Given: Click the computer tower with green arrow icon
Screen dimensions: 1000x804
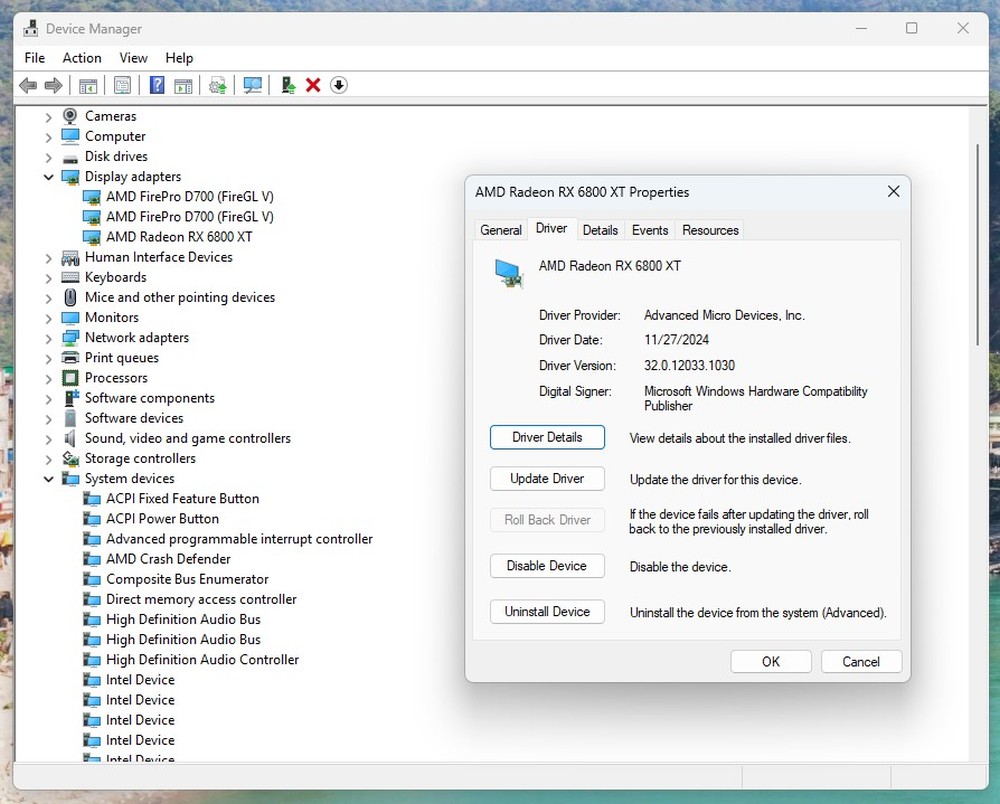Looking at the screenshot, I should [288, 85].
